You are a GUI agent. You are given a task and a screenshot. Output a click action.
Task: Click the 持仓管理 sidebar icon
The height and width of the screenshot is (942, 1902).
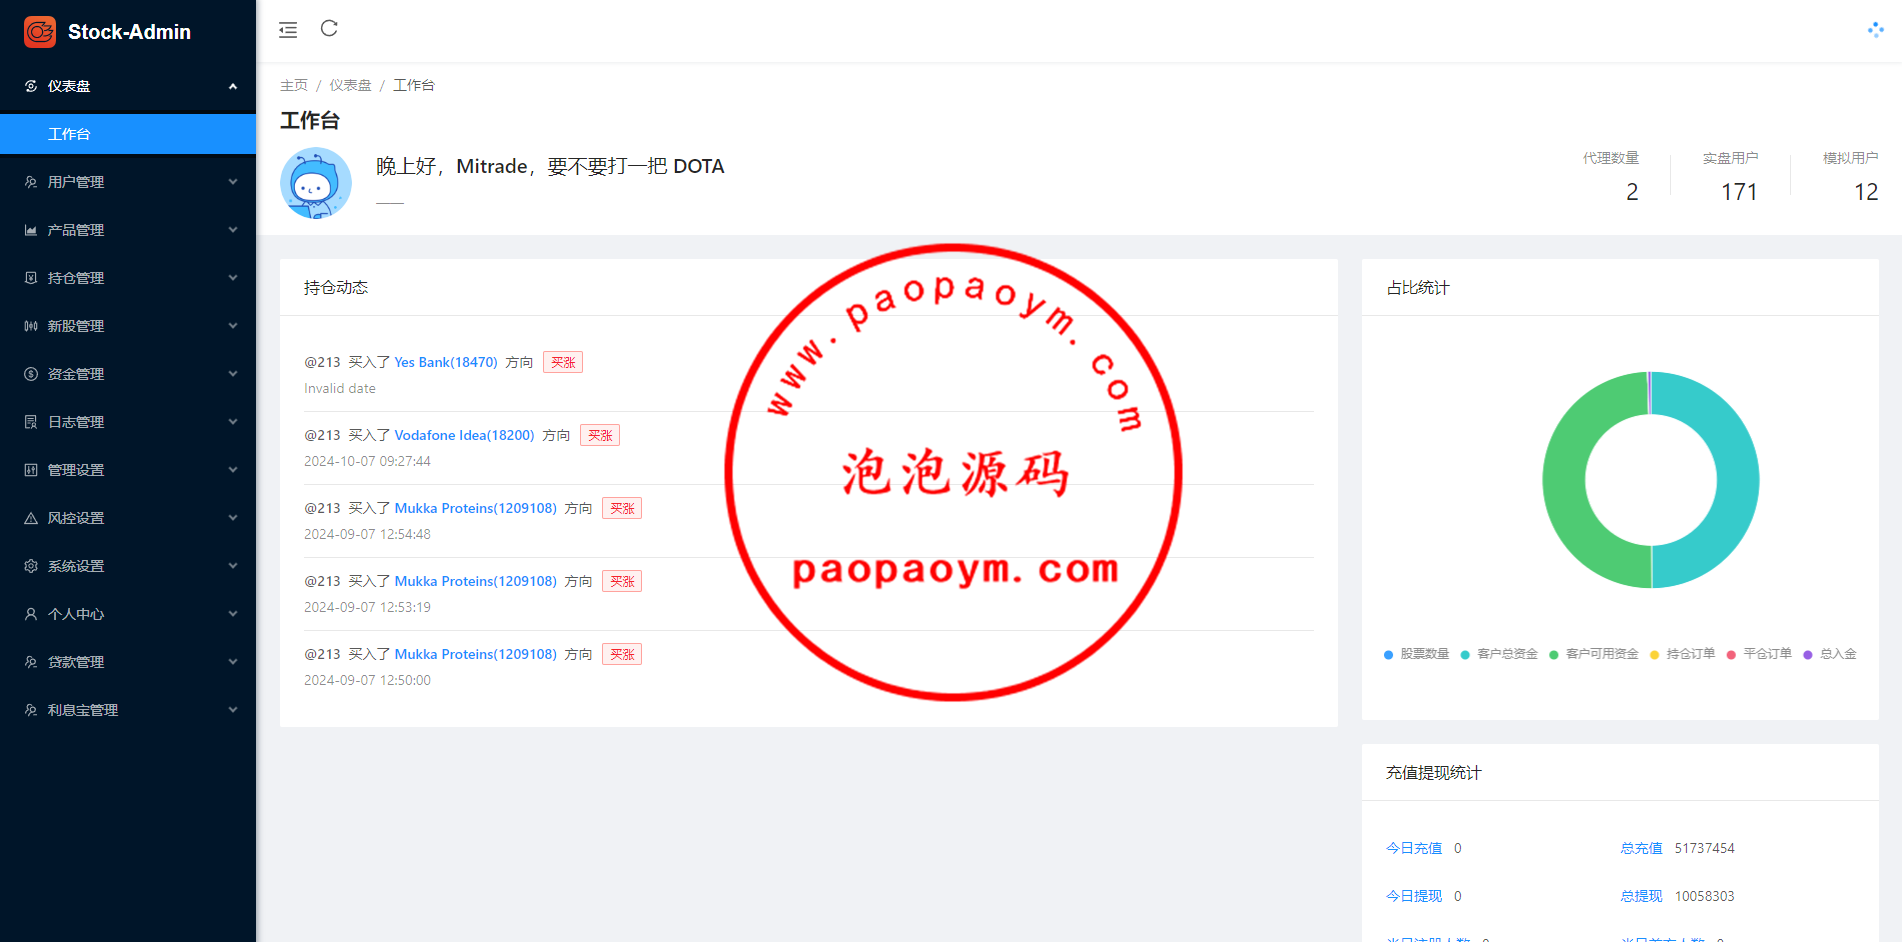click(x=31, y=278)
